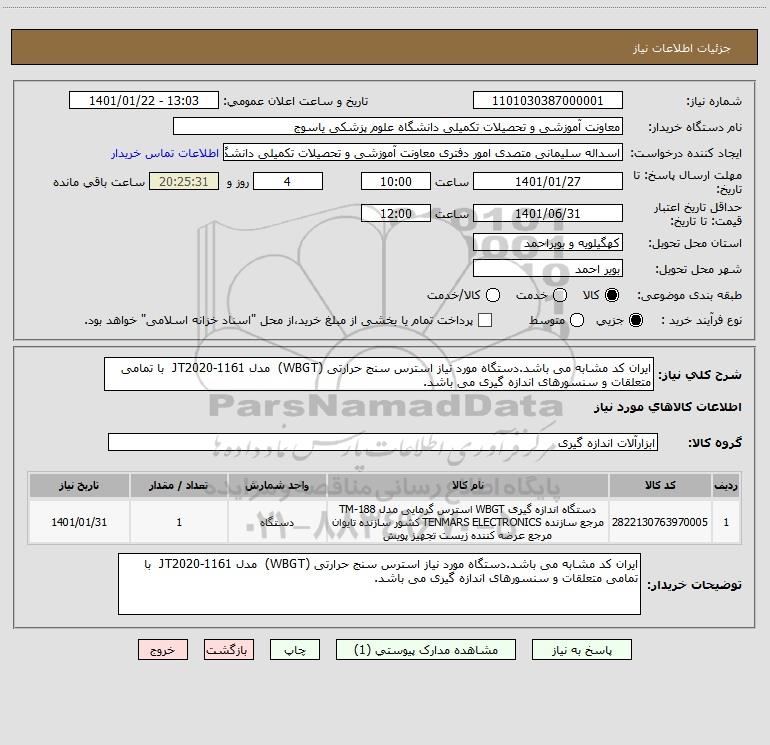Image resolution: width=770 pixels, height=745 pixels.
Task: Click the چاپ print button
Action: point(295,650)
